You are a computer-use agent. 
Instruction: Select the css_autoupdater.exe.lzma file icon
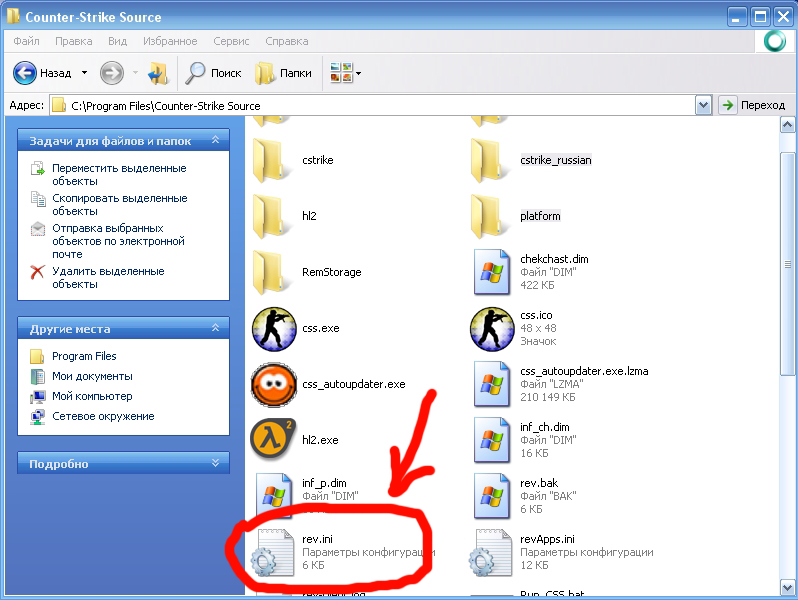[x=491, y=384]
